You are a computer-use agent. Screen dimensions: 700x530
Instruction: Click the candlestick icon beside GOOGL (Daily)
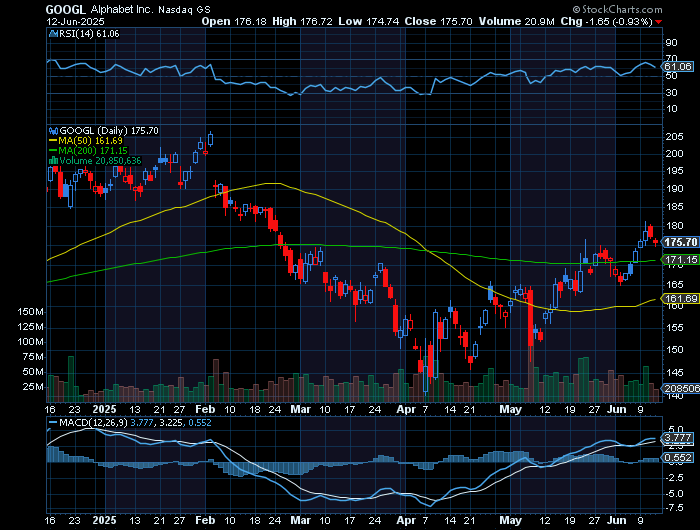53,131
